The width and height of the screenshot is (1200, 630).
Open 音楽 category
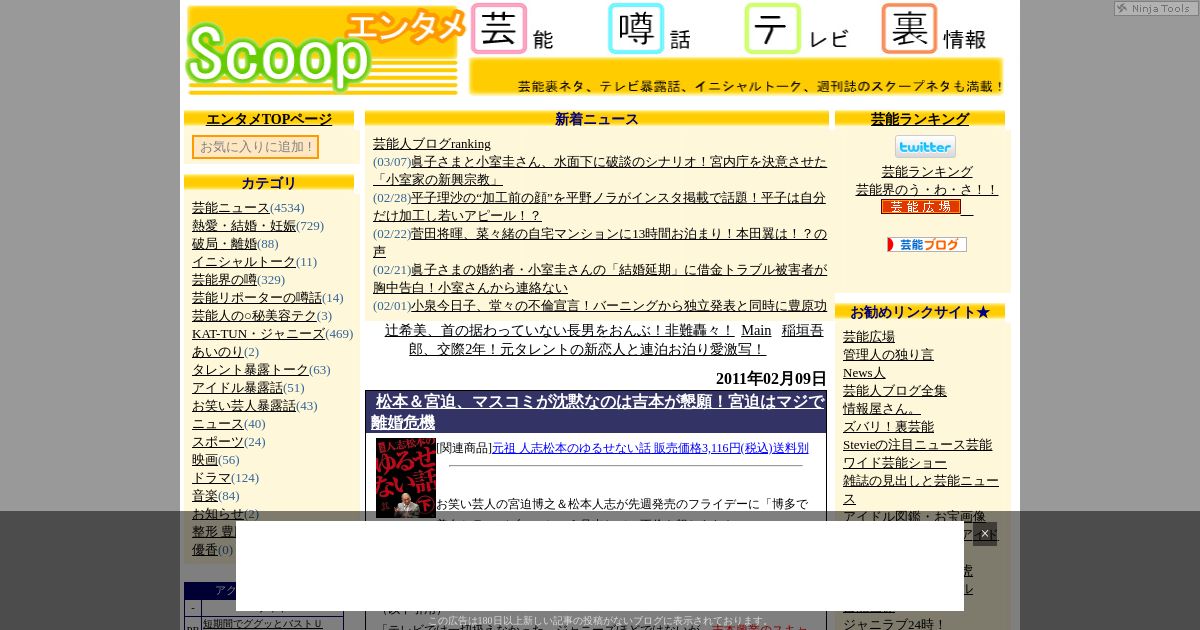coord(205,496)
